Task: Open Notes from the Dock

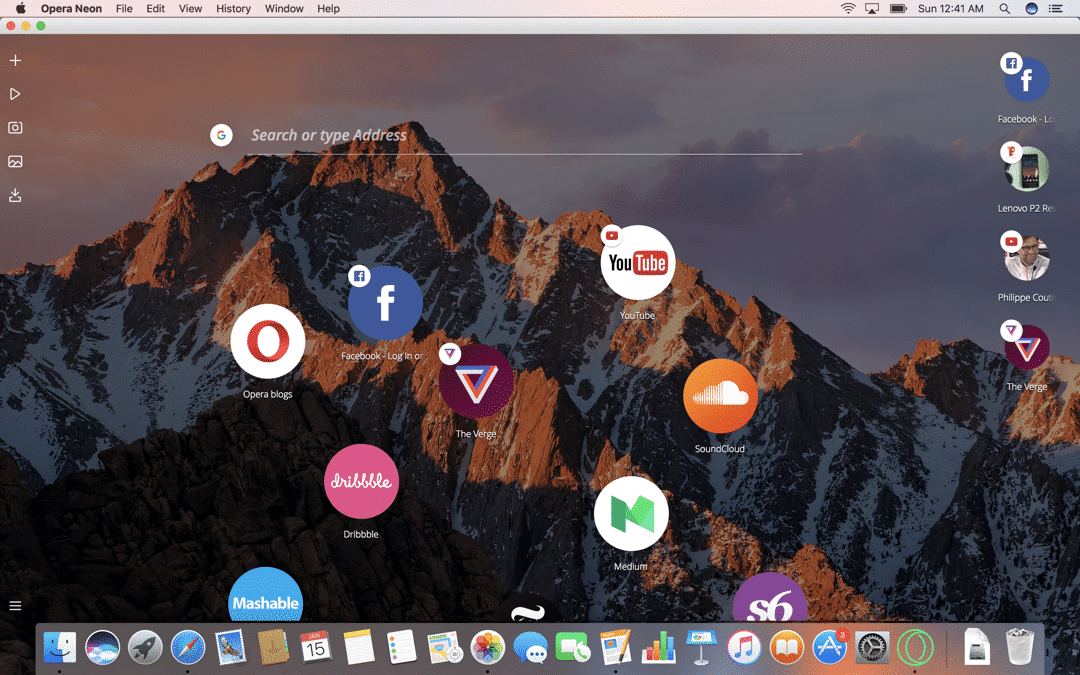Action: click(359, 647)
